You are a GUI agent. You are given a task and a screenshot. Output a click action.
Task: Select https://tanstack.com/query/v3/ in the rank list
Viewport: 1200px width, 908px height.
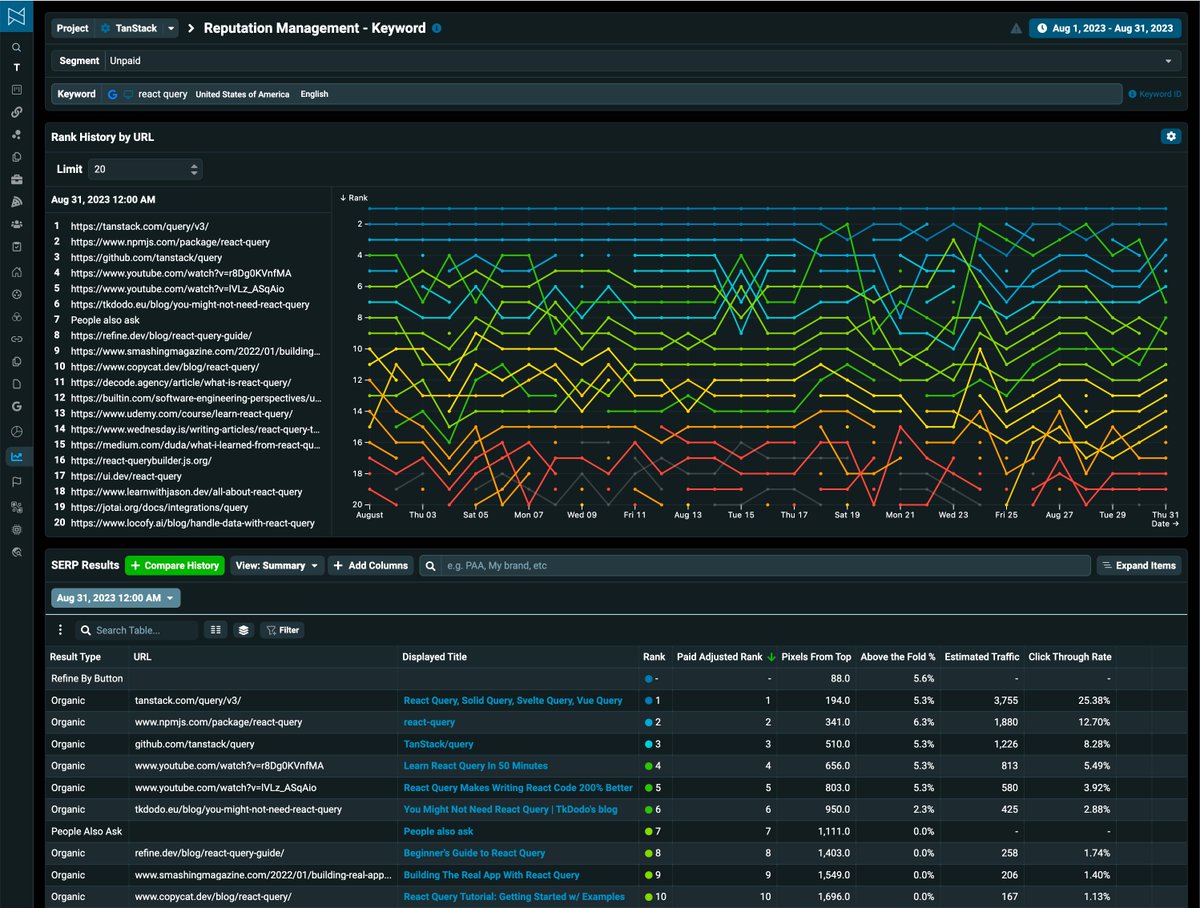(x=139, y=227)
